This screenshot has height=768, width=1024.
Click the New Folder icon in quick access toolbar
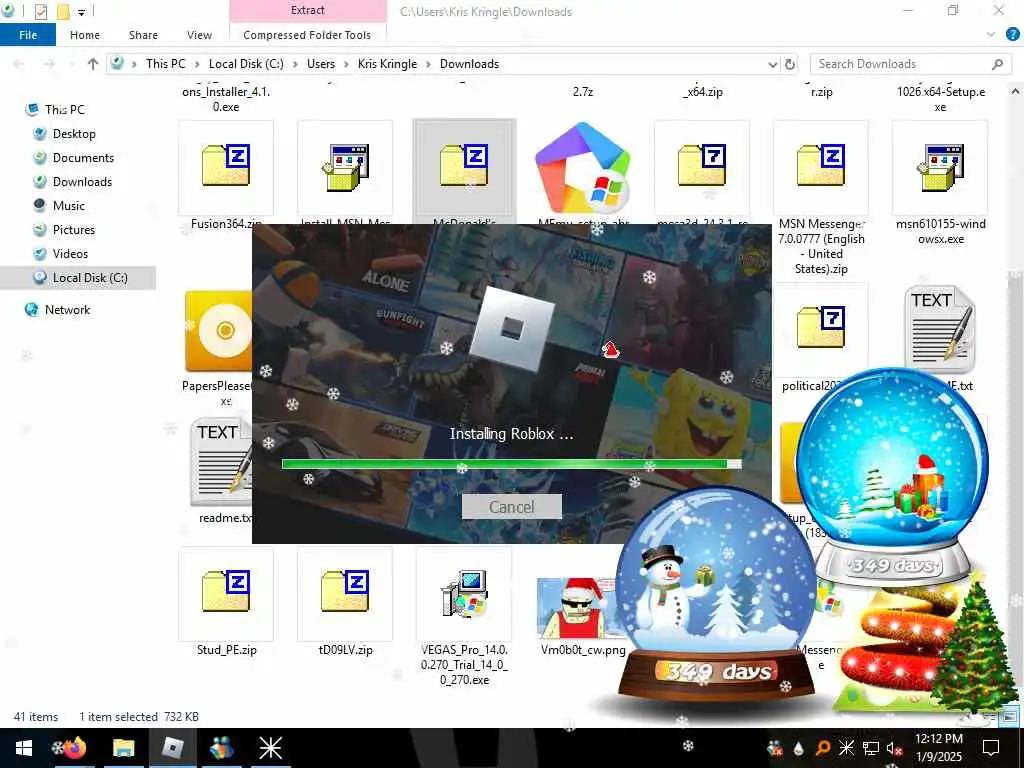click(63, 11)
